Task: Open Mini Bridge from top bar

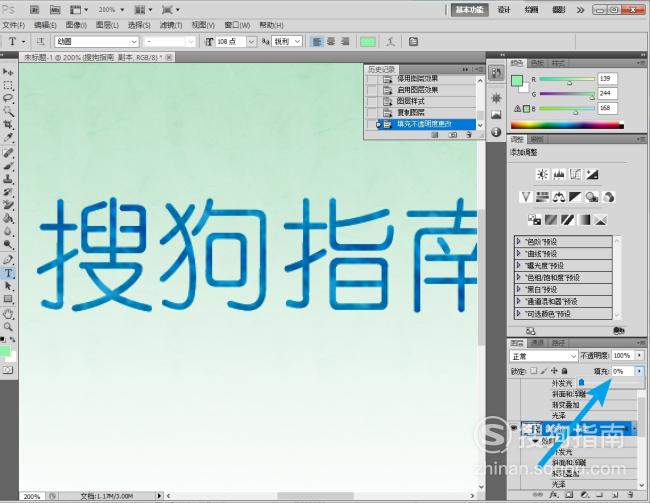Action: click(55, 10)
